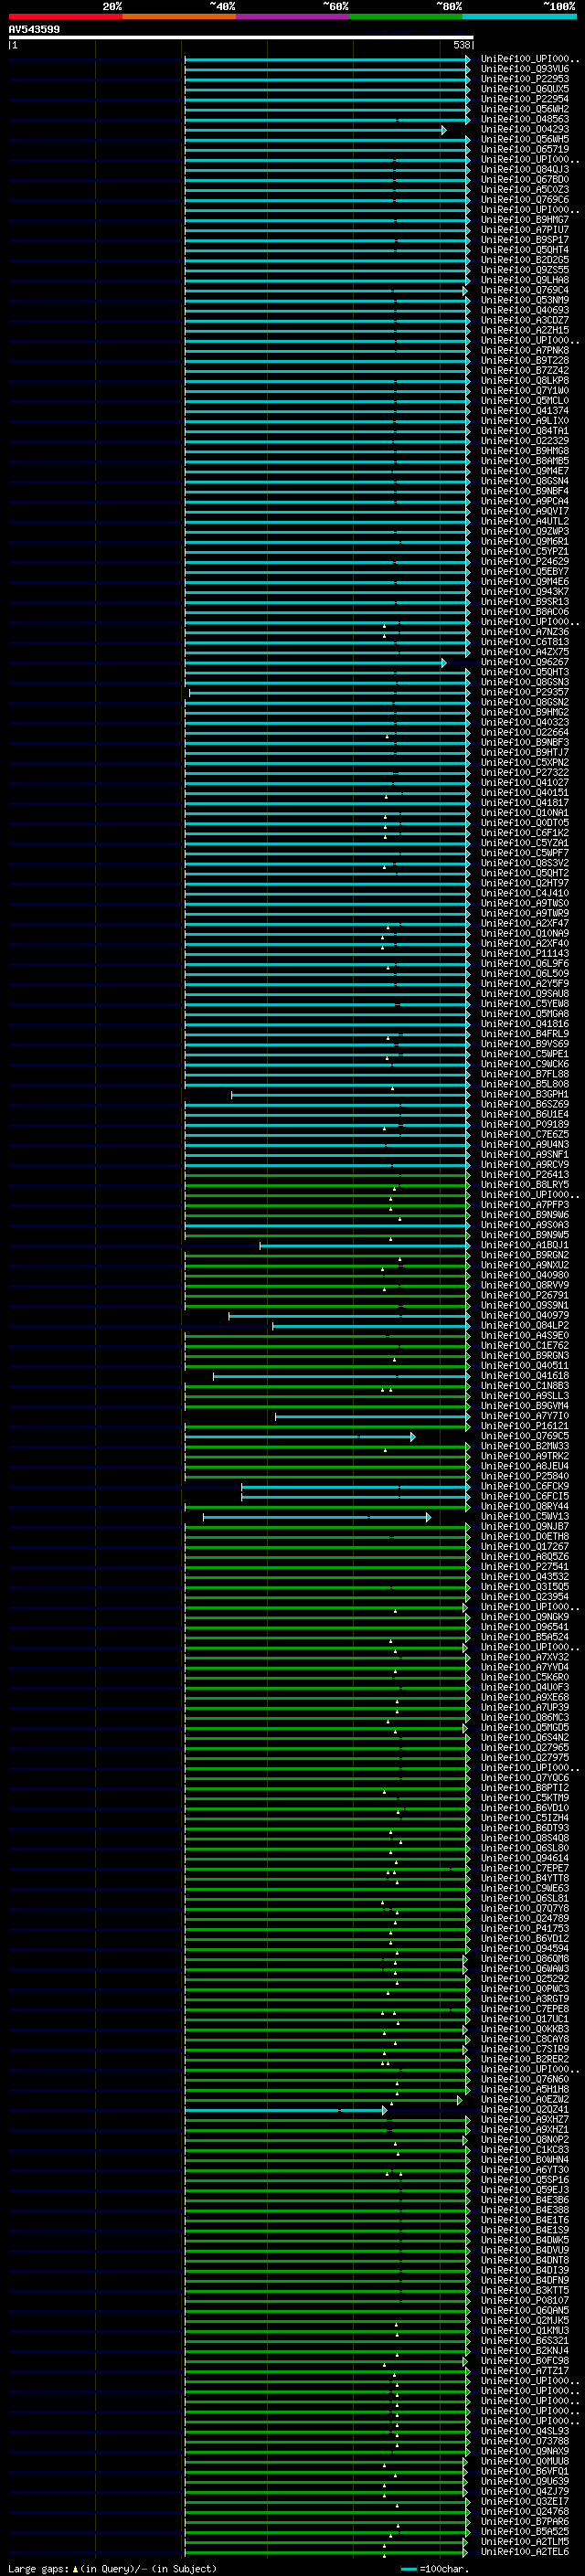This screenshot has width=585, height=2576.
Task: Click the alignment bar for UniRef100_C5WV13
Action: point(317,1518)
